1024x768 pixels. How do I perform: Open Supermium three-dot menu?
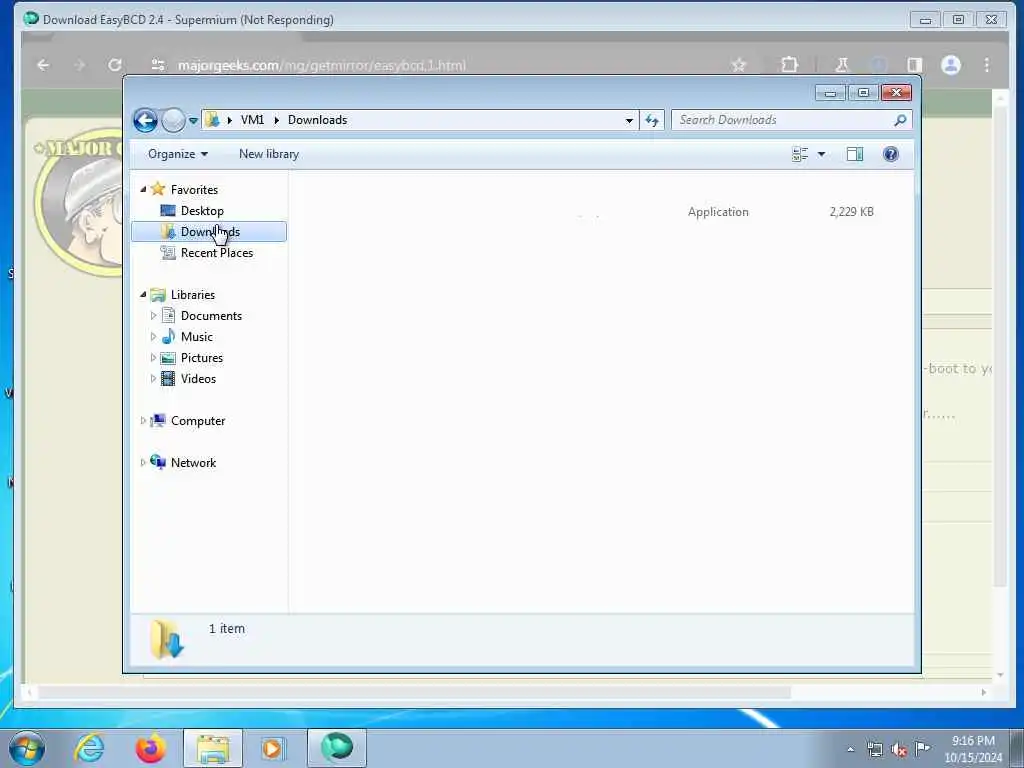(x=987, y=65)
